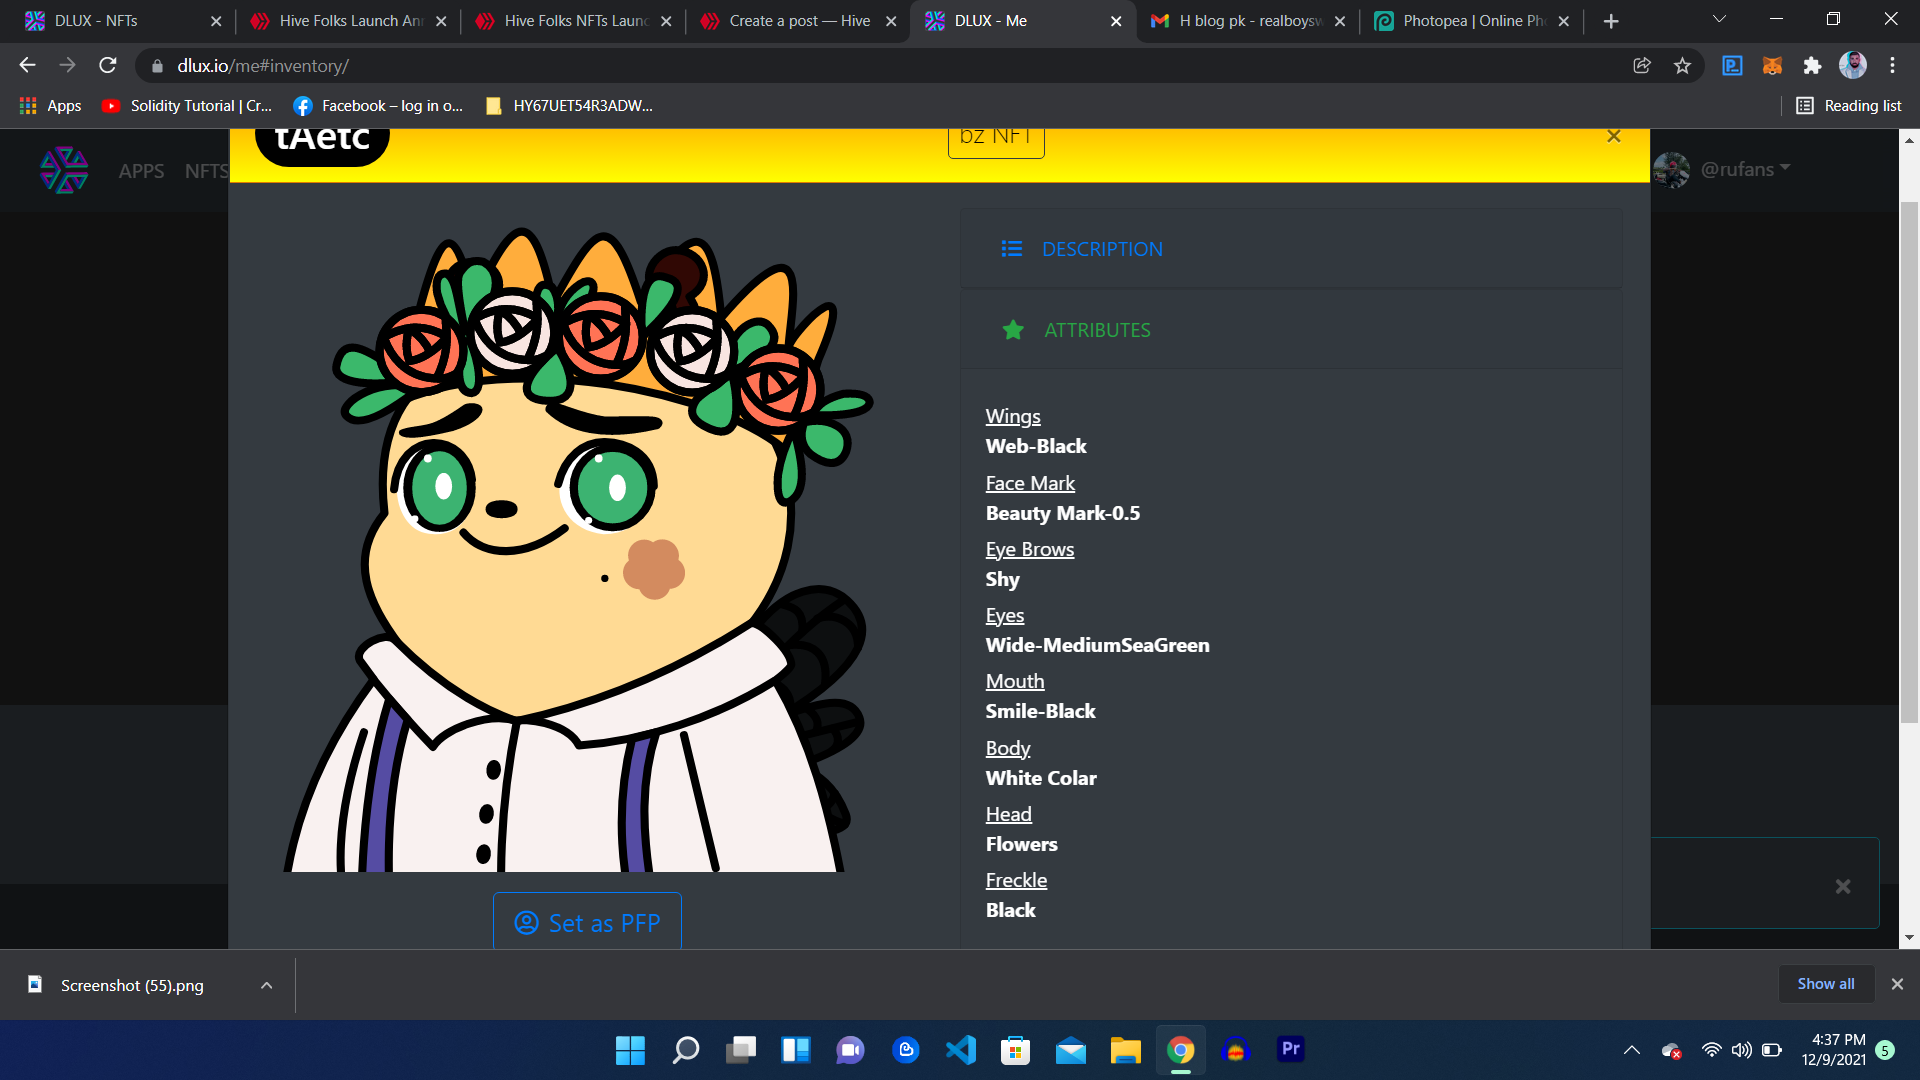The width and height of the screenshot is (1920, 1080).
Task: Click the Mouth attribute label
Action: point(1015,681)
